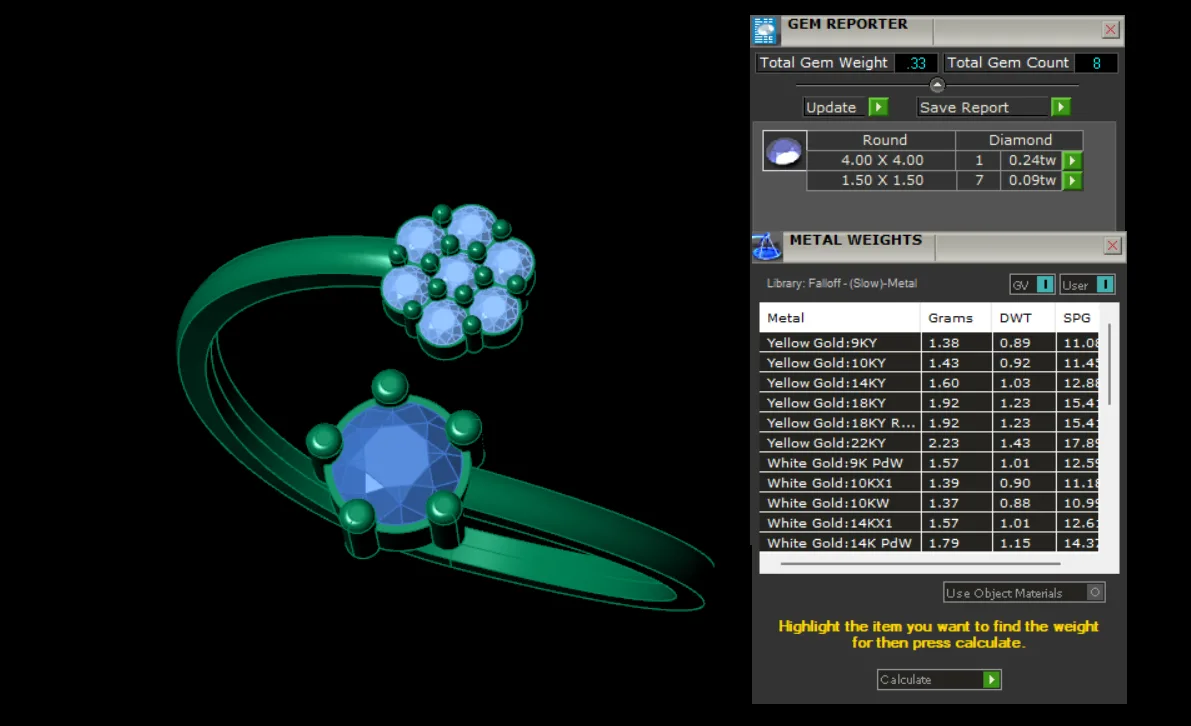The image size is (1191, 726).
Task: Collapse the gem report with round arrow handle
Action: tap(937, 85)
